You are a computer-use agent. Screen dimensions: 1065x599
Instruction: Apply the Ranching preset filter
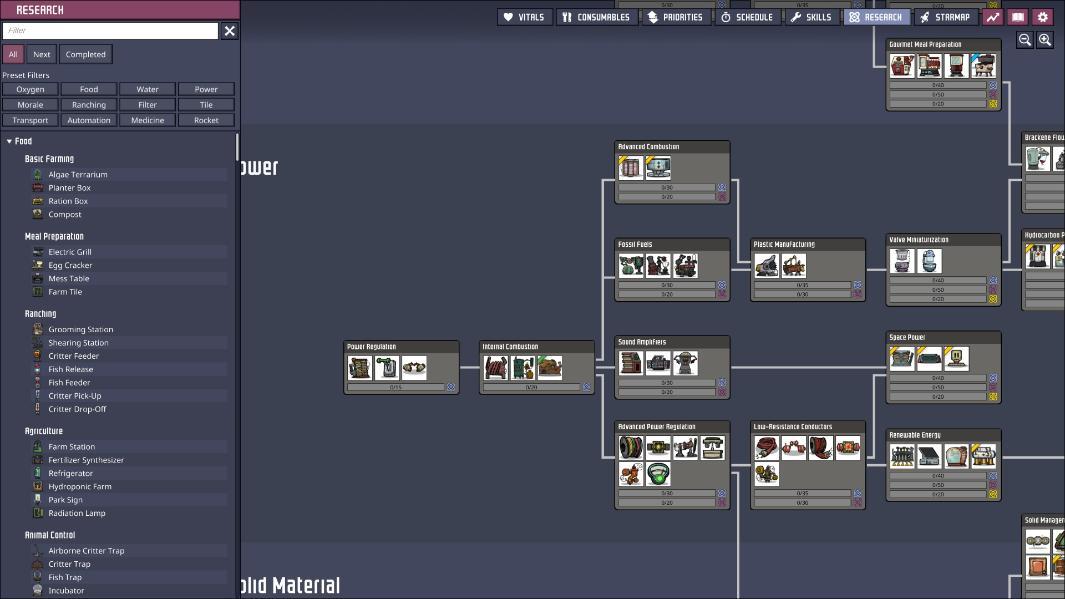(88, 105)
